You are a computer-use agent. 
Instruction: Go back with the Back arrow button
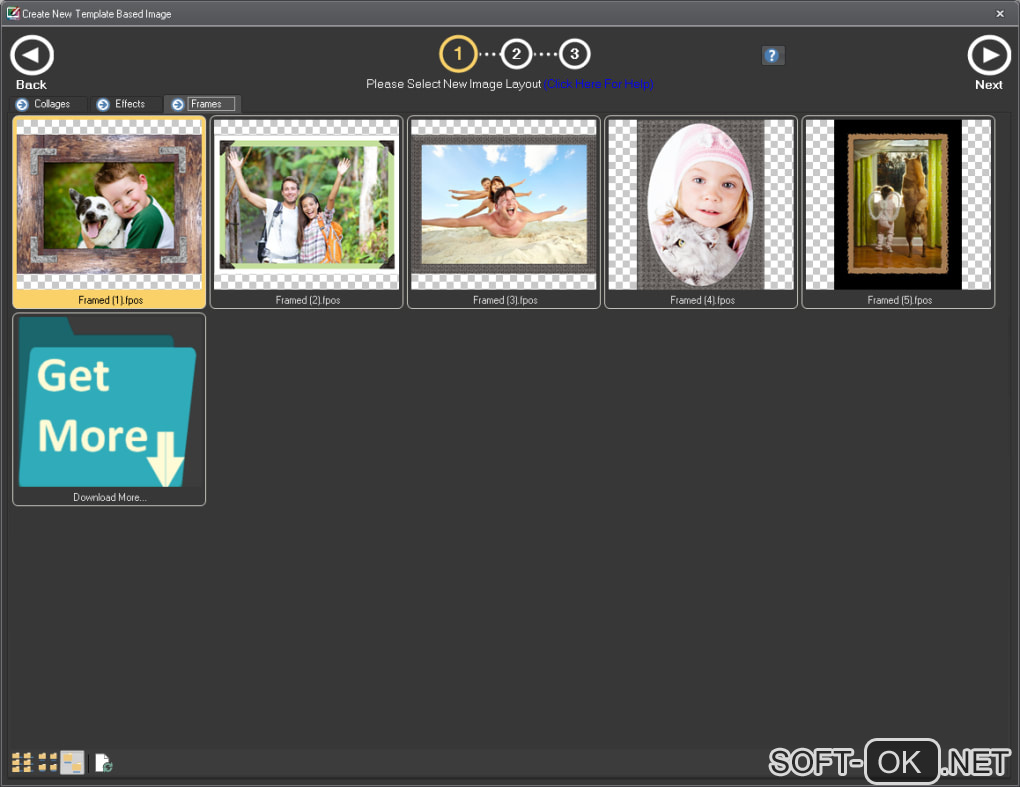tap(31, 56)
